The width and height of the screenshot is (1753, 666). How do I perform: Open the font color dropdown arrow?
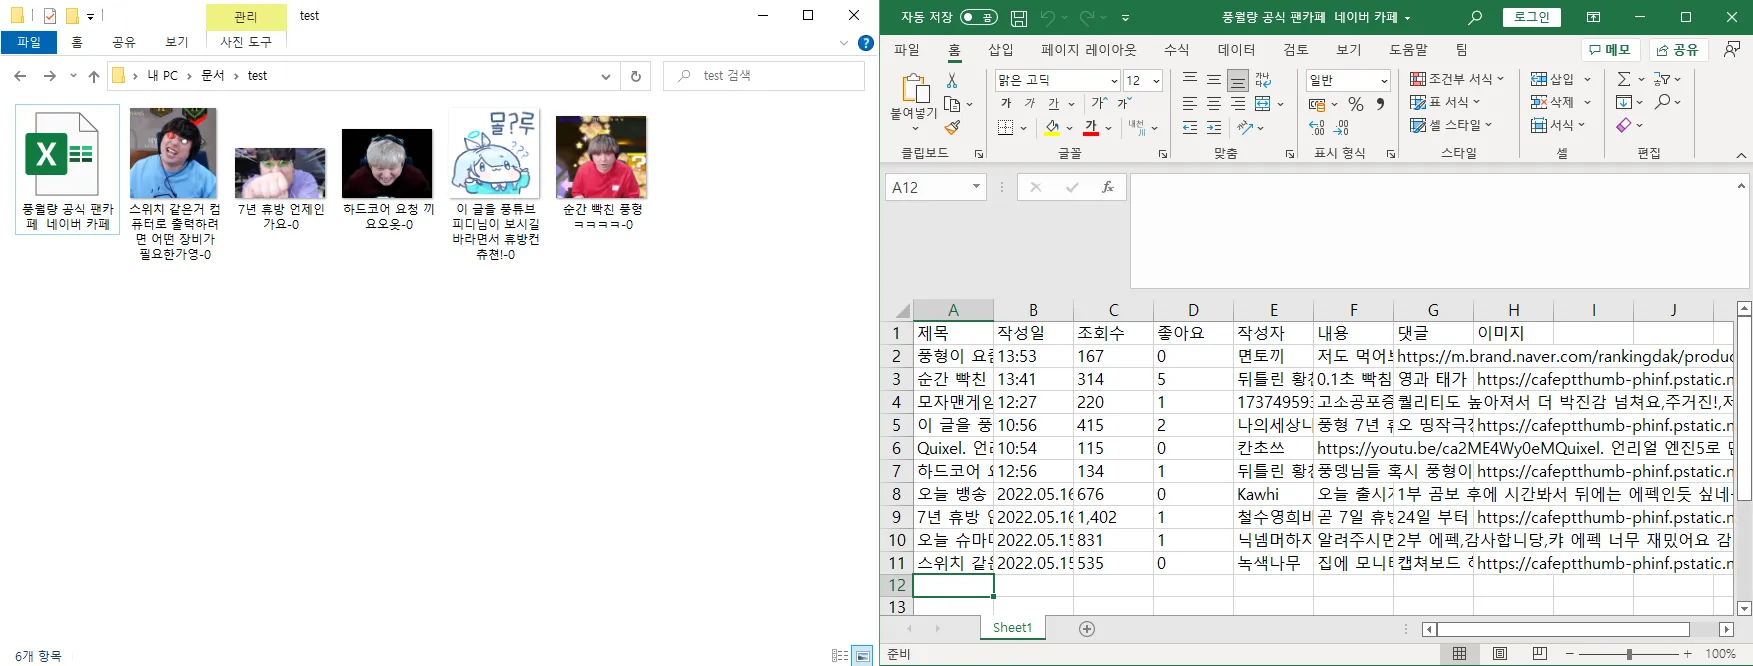pos(1108,128)
